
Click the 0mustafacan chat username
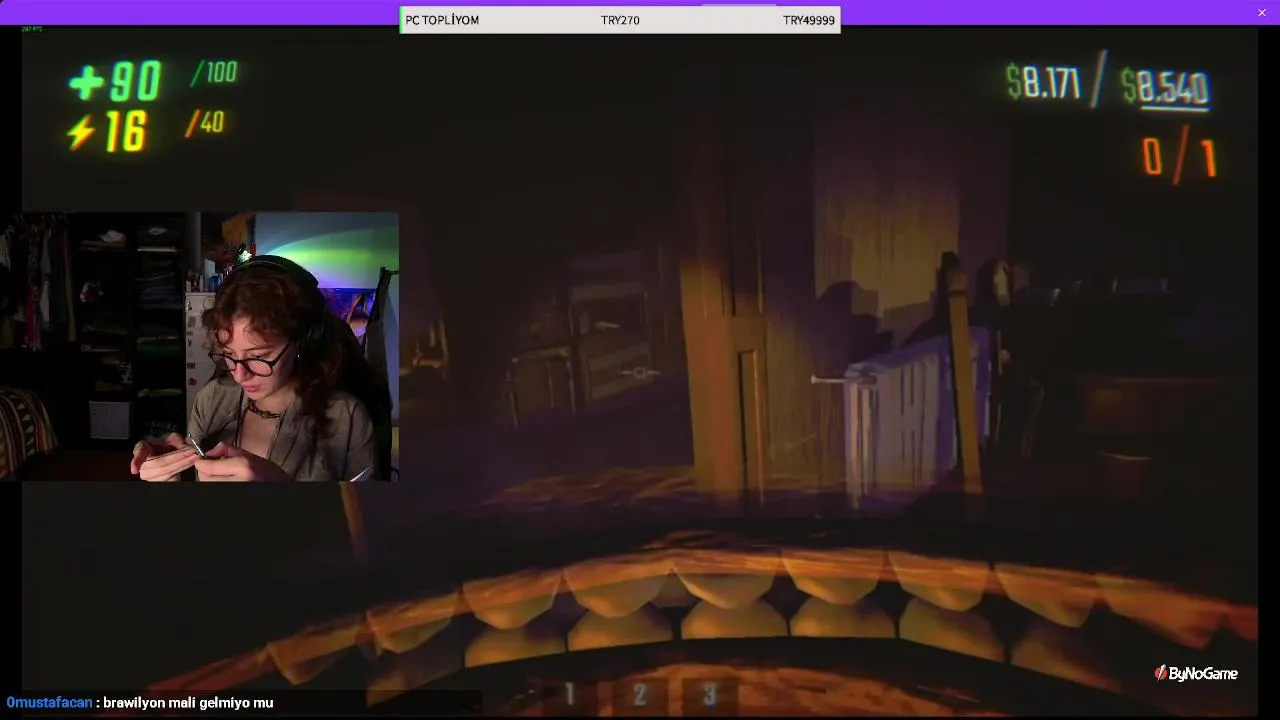click(x=49, y=703)
